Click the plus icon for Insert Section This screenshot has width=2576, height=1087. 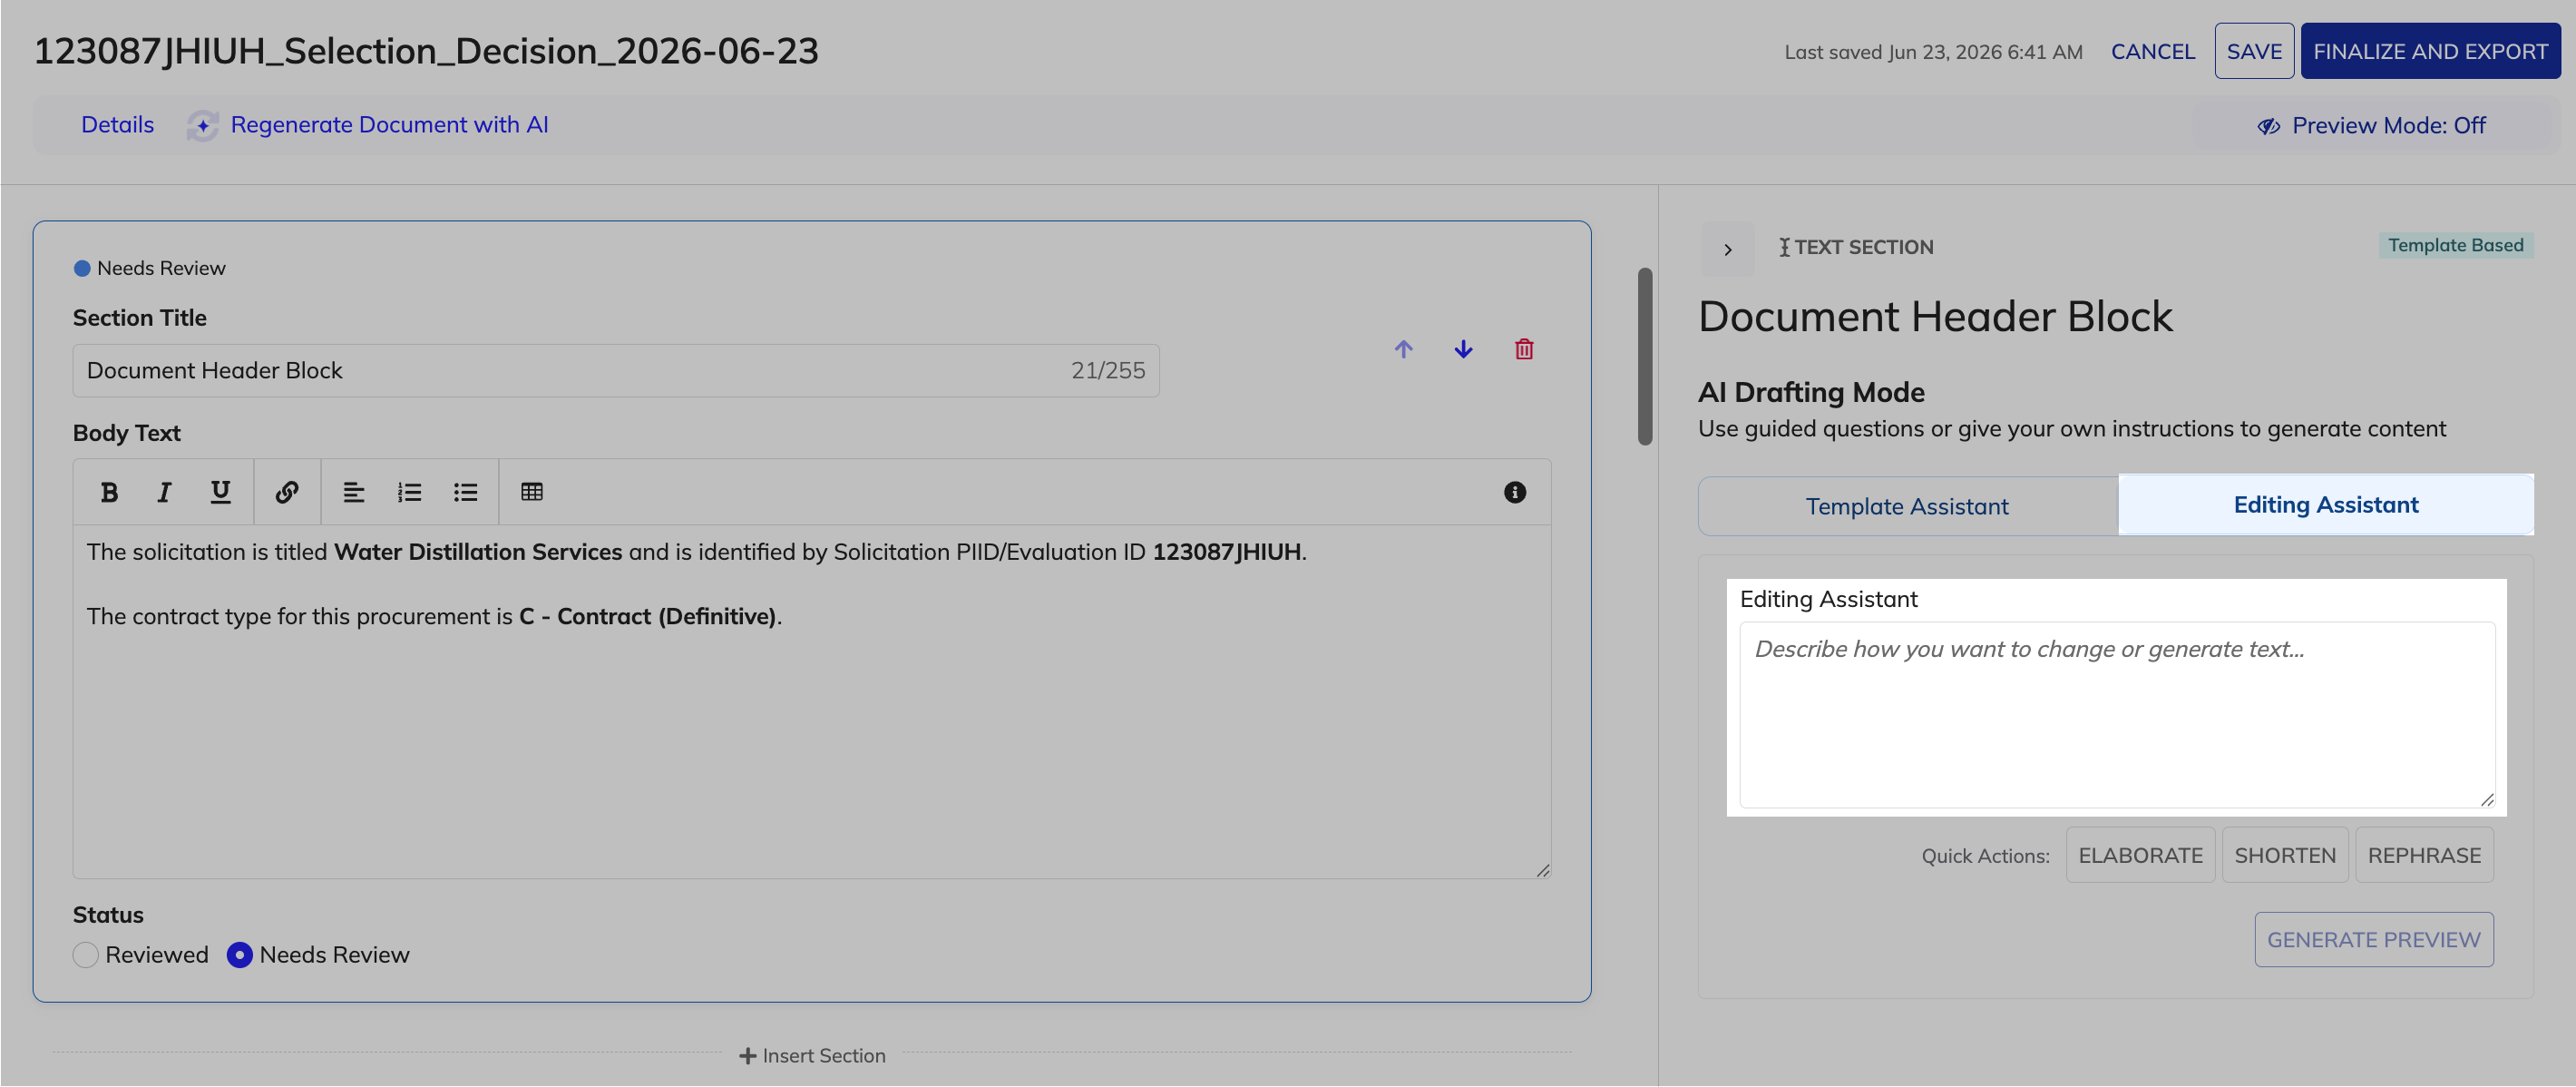[x=747, y=1056]
